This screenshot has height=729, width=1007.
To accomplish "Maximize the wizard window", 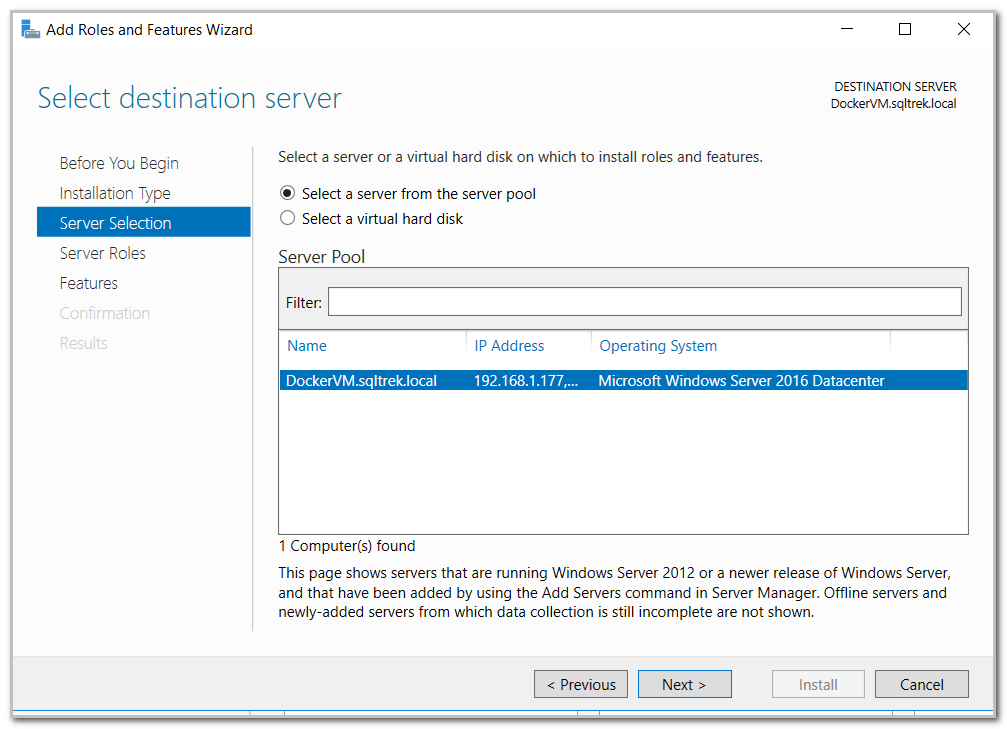I will tap(905, 30).
